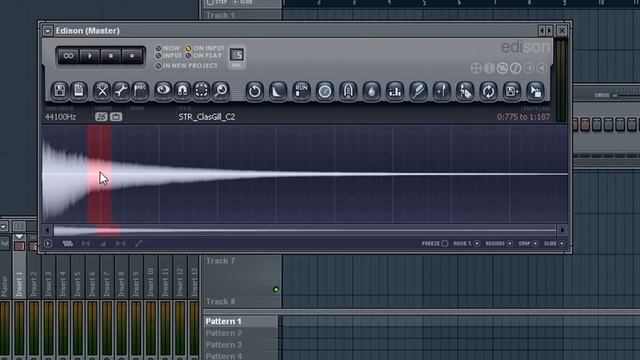
Task: Click the waveform display mode icon
Action: (x=68, y=244)
